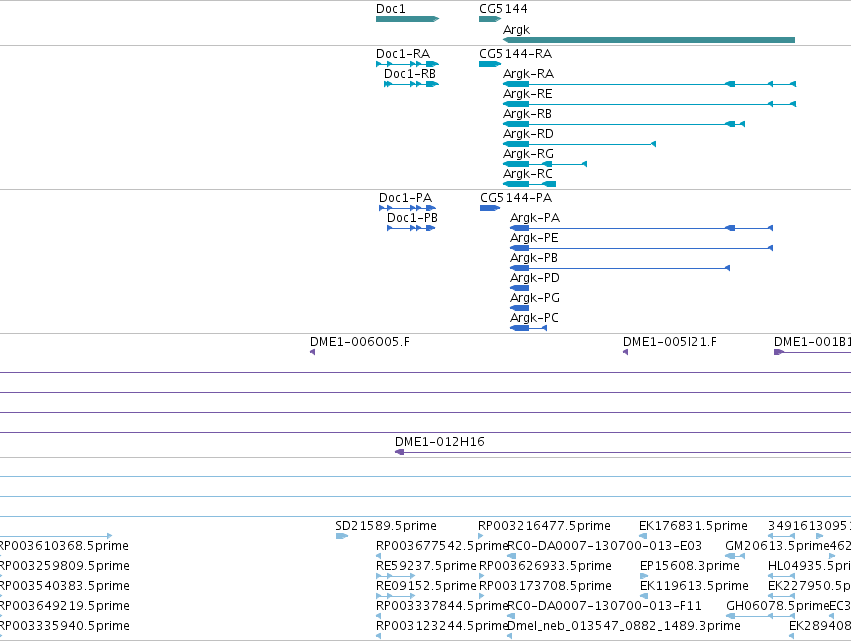Click the DME1-012H16 feature label
Viewport: 851px width, 641px height.
click(x=440, y=442)
